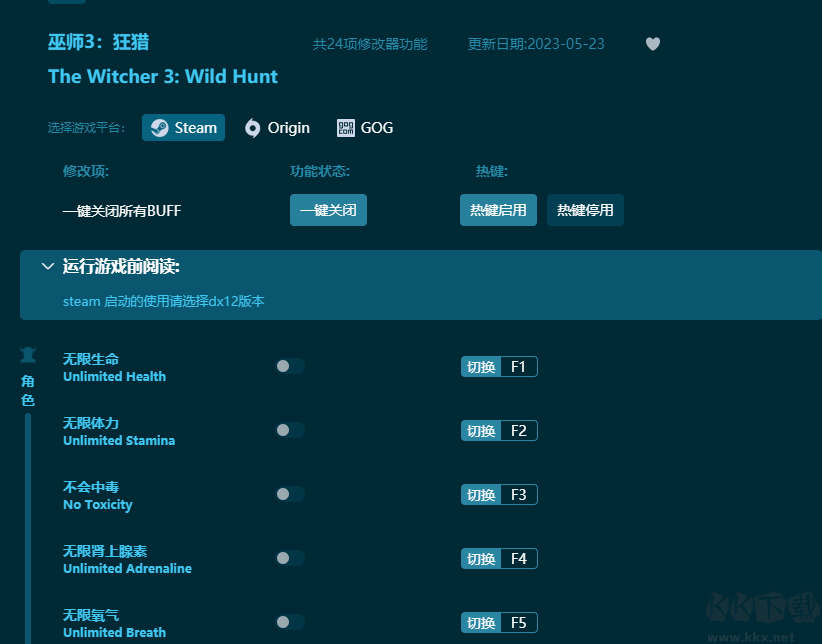Click the 一键关闭 button
The height and width of the screenshot is (644, 822).
click(x=328, y=210)
